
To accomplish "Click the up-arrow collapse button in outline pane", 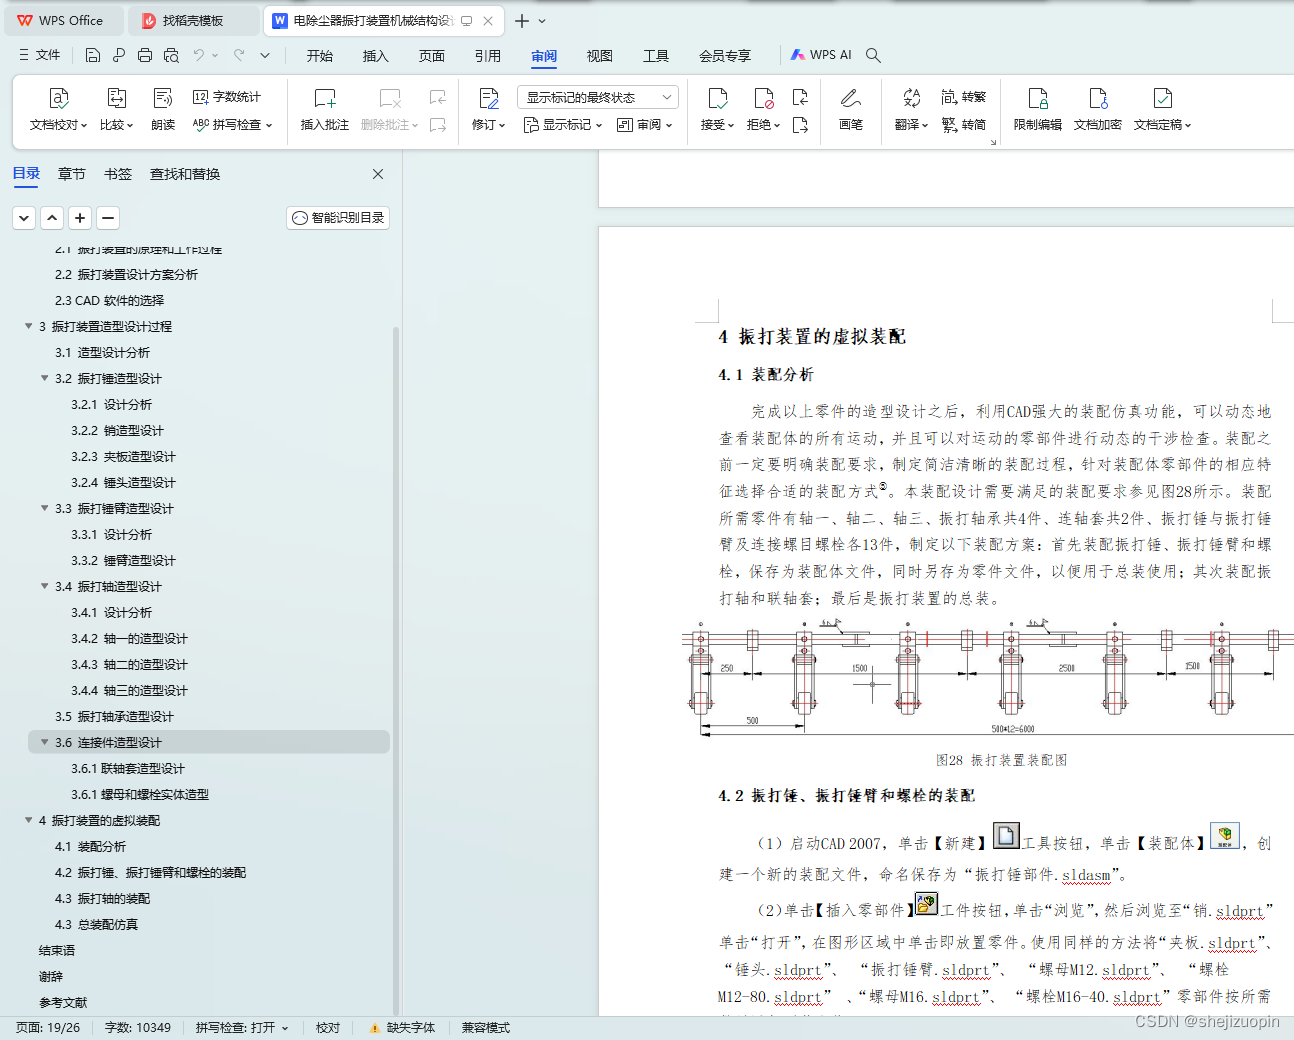I will (x=53, y=217).
